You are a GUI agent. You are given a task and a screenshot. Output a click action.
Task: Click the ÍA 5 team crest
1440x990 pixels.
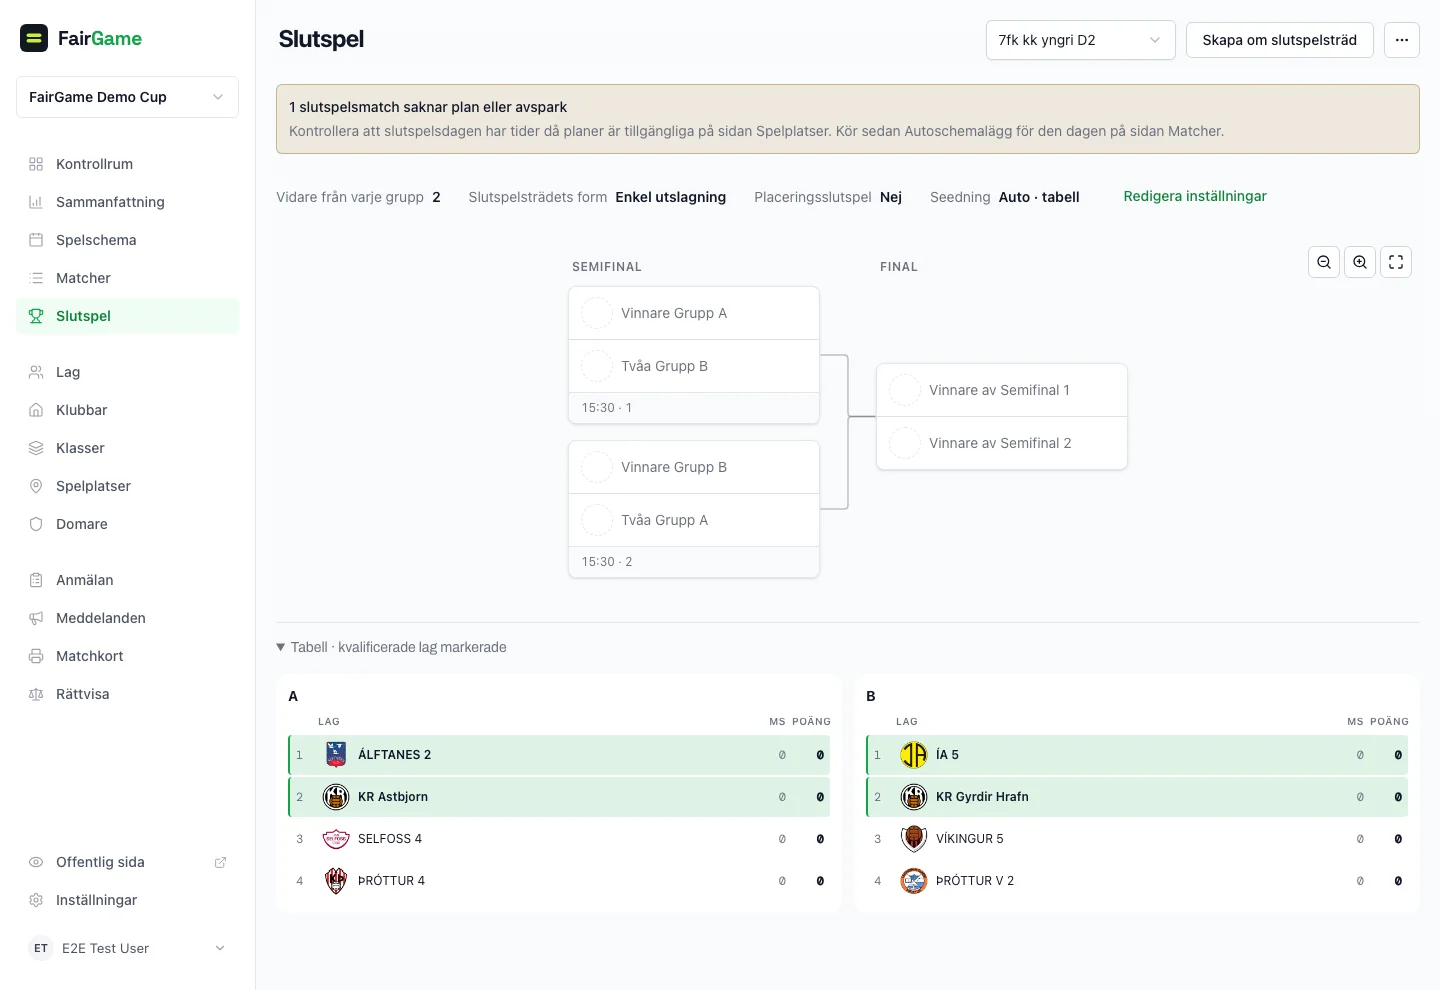pos(914,755)
